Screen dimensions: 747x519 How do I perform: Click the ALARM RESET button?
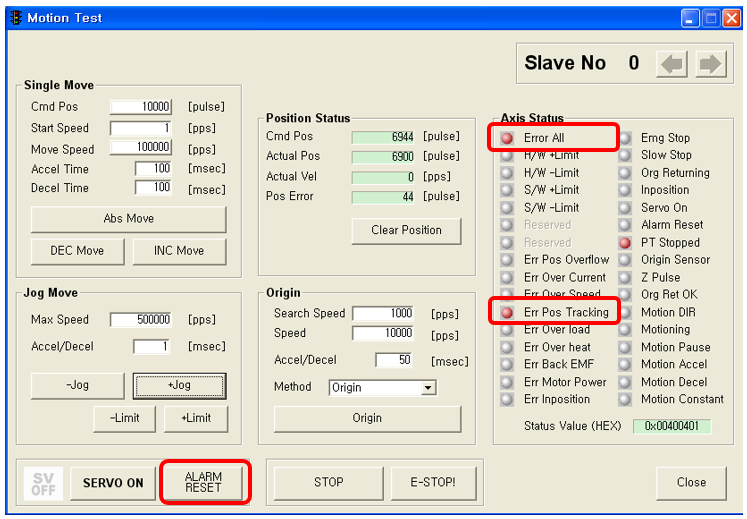203,482
